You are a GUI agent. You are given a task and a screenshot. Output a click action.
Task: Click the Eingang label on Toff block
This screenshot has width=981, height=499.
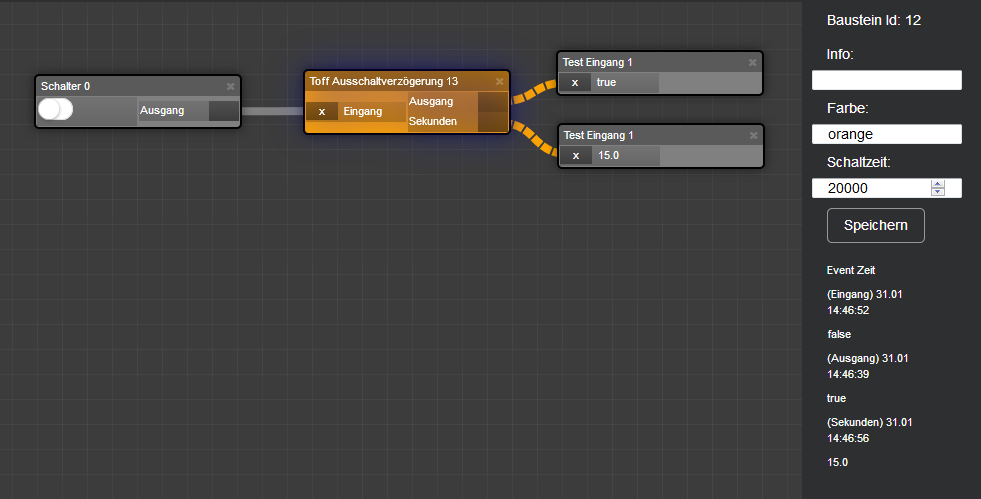(x=363, y=111)
